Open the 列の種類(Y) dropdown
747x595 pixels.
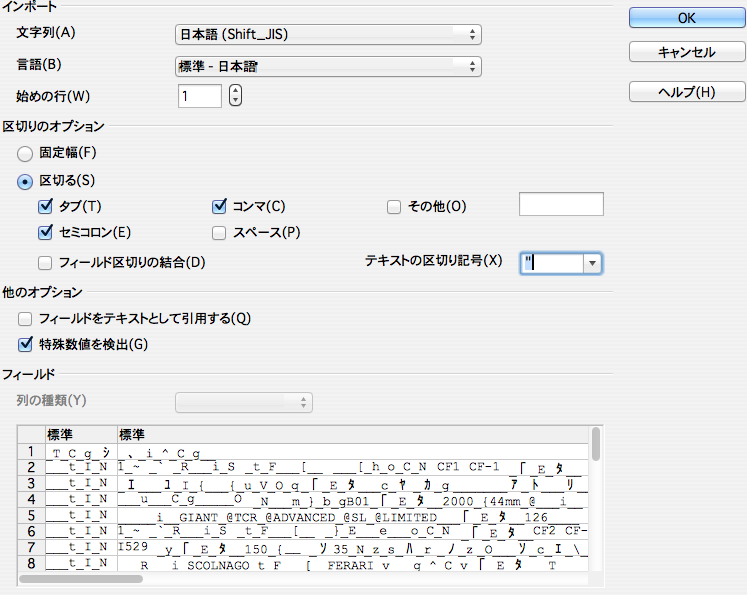coord(244,402)
